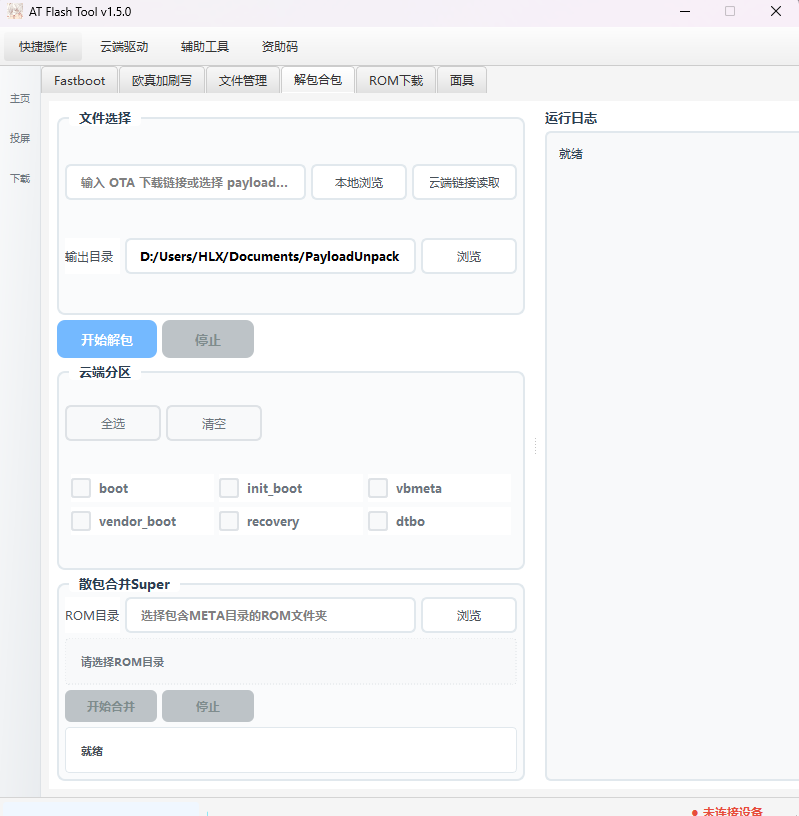This screenshot has width=799, height=816.
Task: Click 浏览 next to the output directory
Action: tap(469, 256)
